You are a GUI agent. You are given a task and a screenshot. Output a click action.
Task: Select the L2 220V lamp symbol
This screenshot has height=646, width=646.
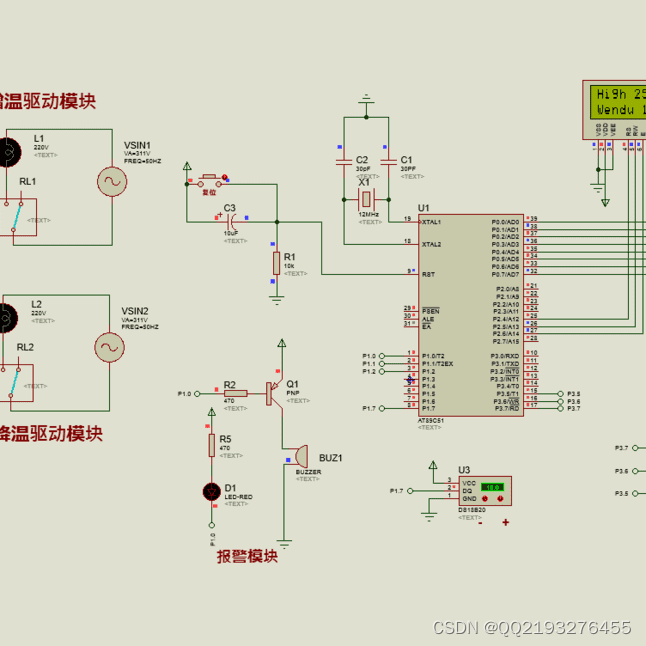point(7,318)
